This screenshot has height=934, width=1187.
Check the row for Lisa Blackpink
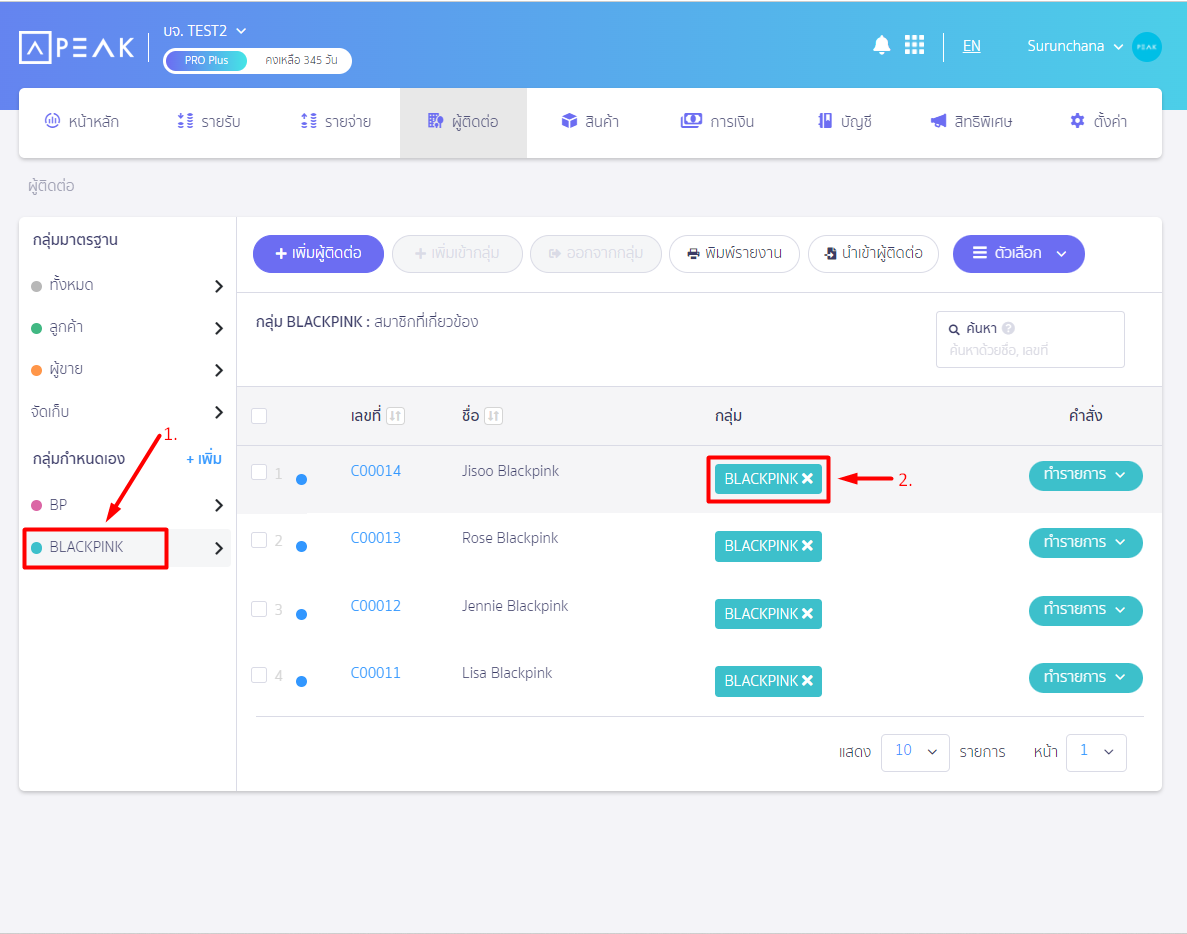click(x=259, y=674)
